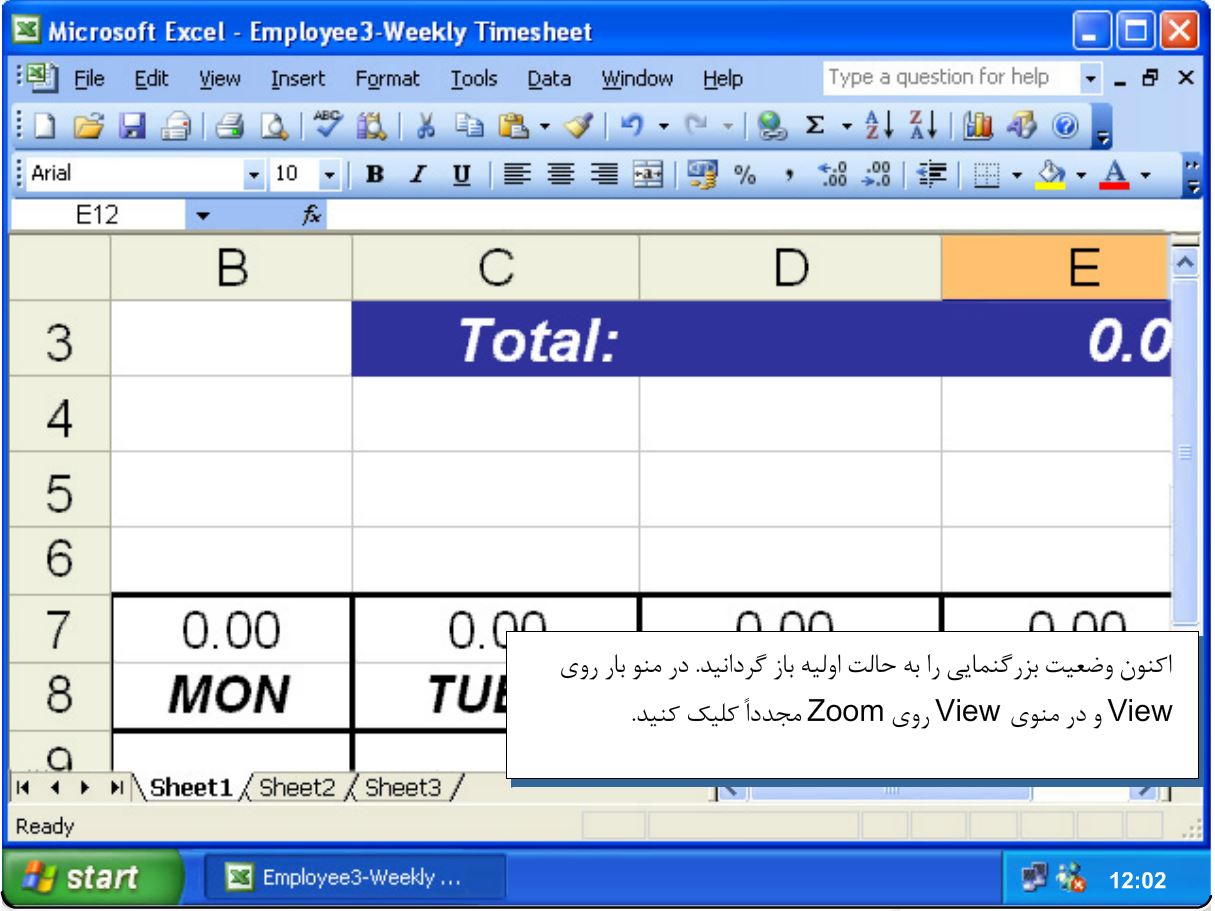Viewport: 1215px width, 911px height.
Task: Open the Data menu
Action: point(549,79)
